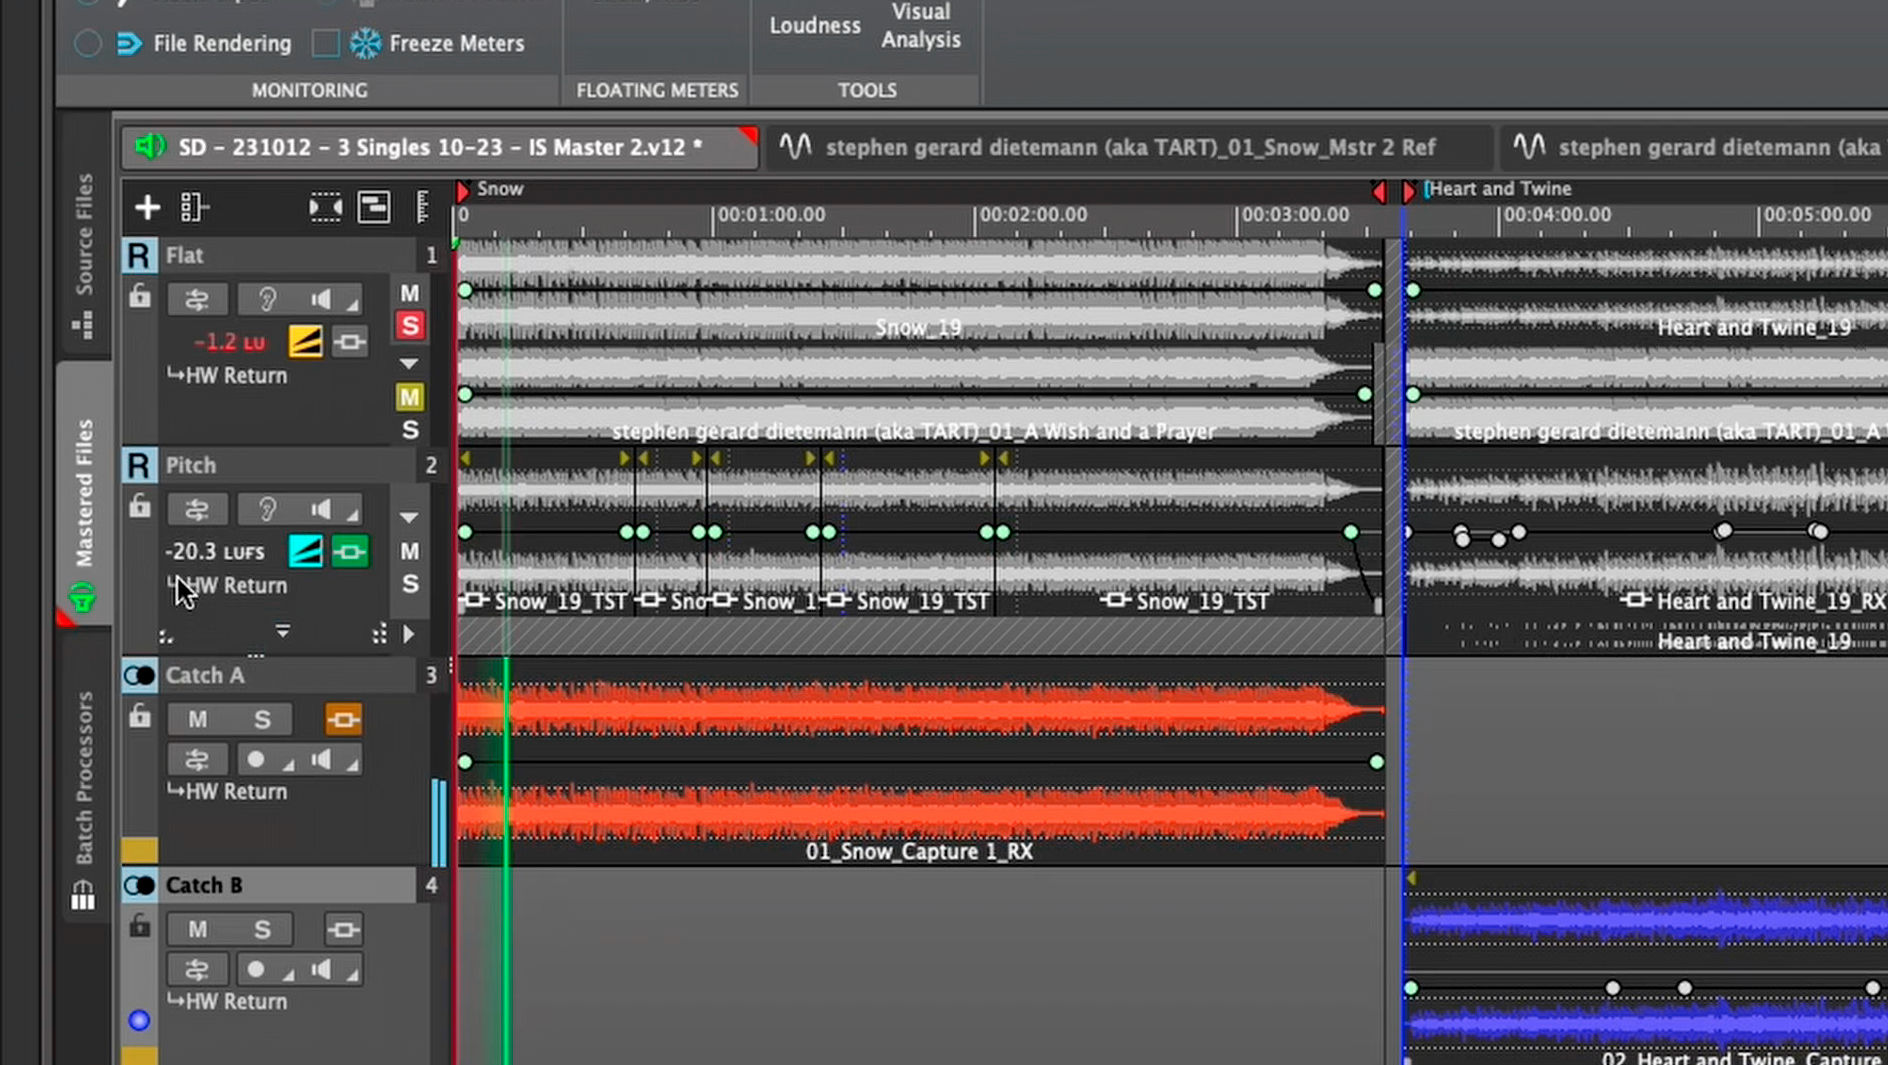Select the File Rendering radio button
This screenshot has height=1065, width=1888.
[88, 43]
